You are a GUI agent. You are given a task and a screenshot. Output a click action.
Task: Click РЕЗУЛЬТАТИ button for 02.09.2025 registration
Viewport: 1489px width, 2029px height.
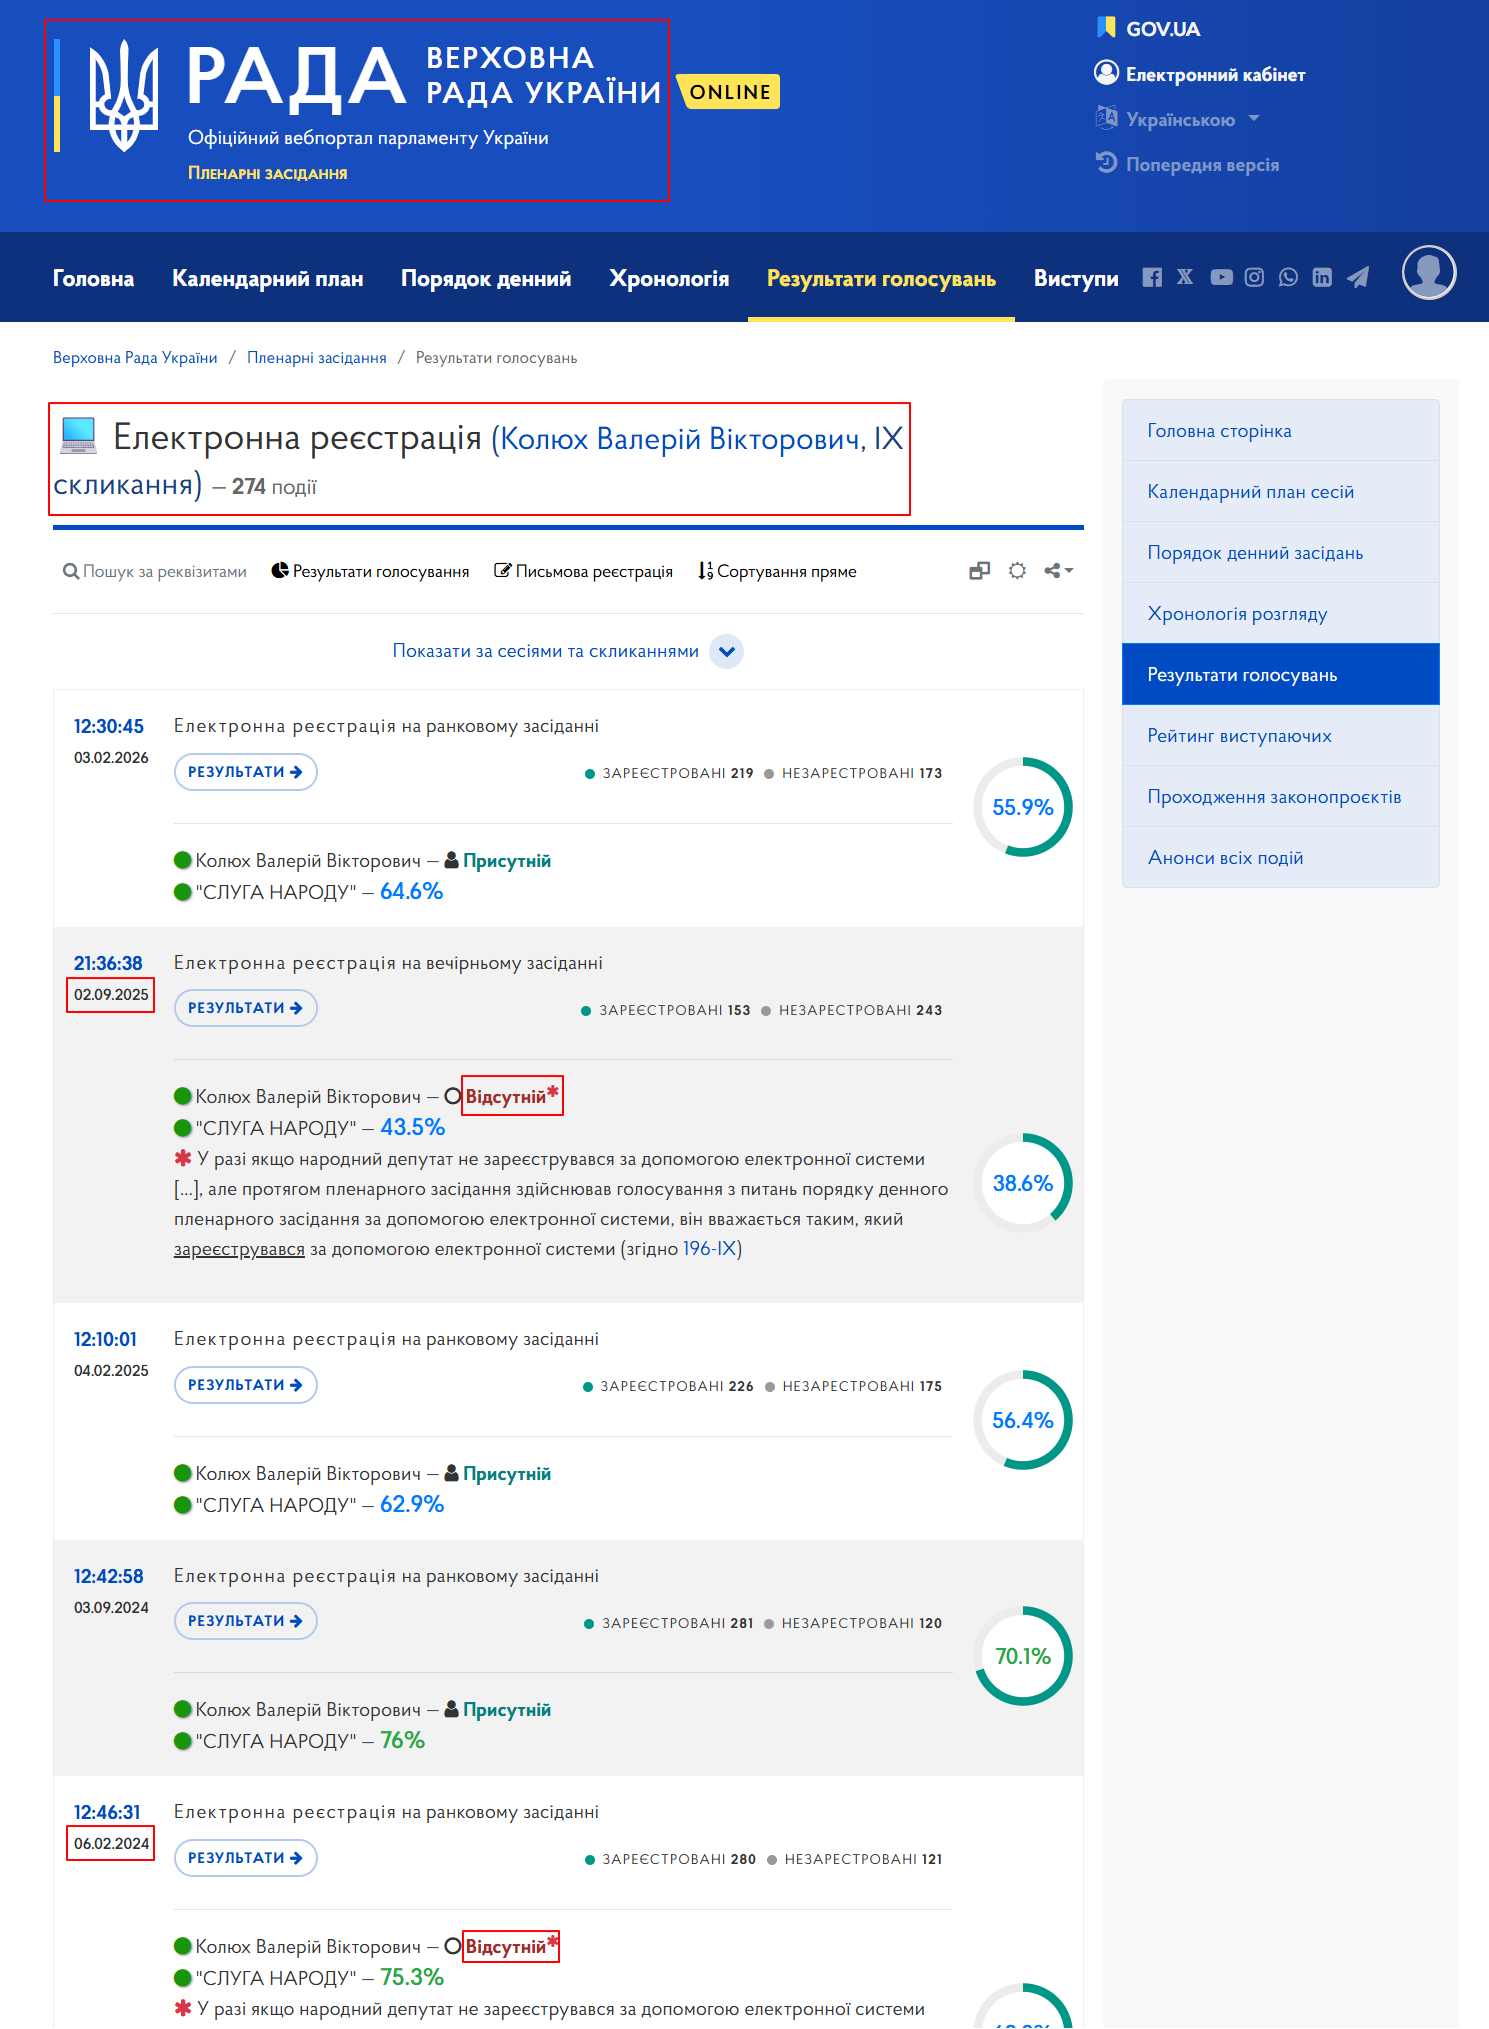pos(245,1008)
